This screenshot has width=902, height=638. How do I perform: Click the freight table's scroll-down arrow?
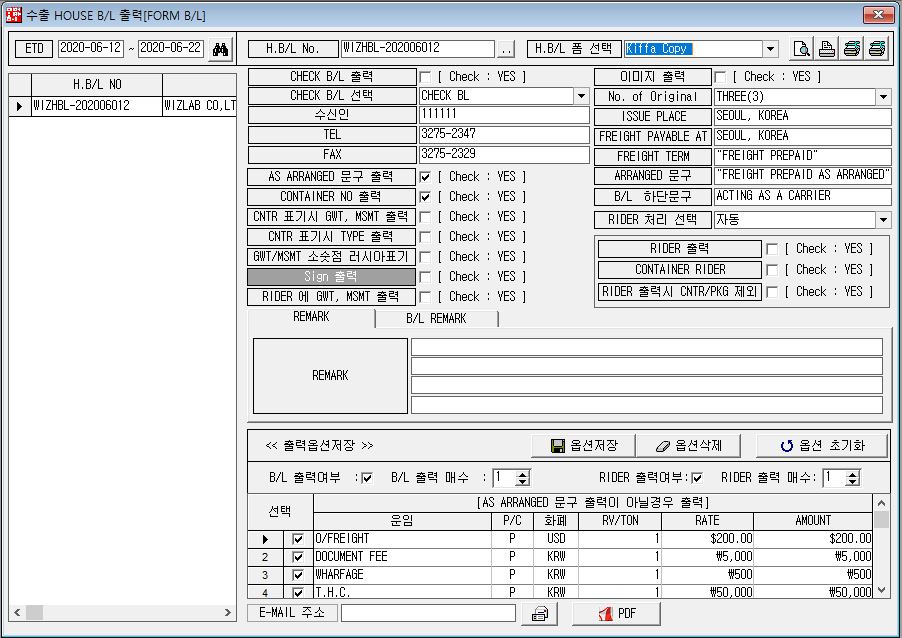pos(881,590)
